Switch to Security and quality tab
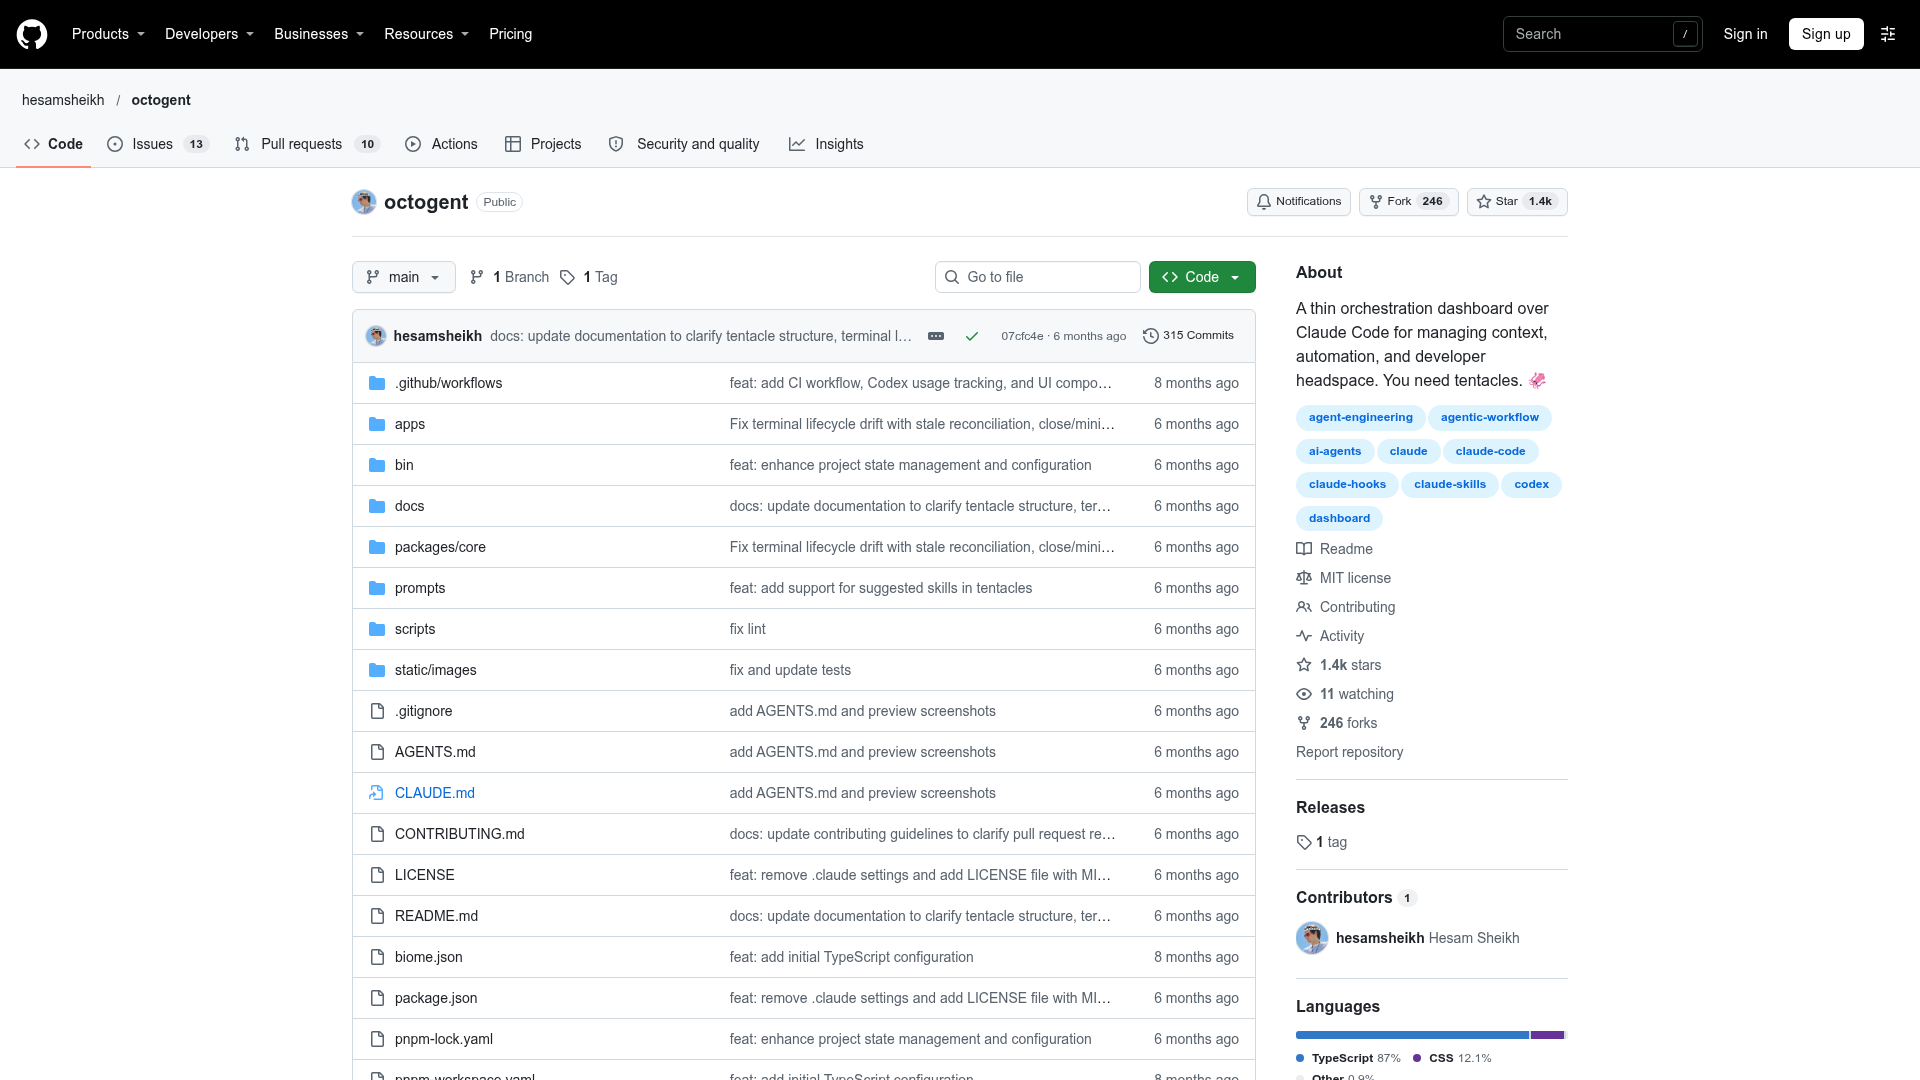 684,144
